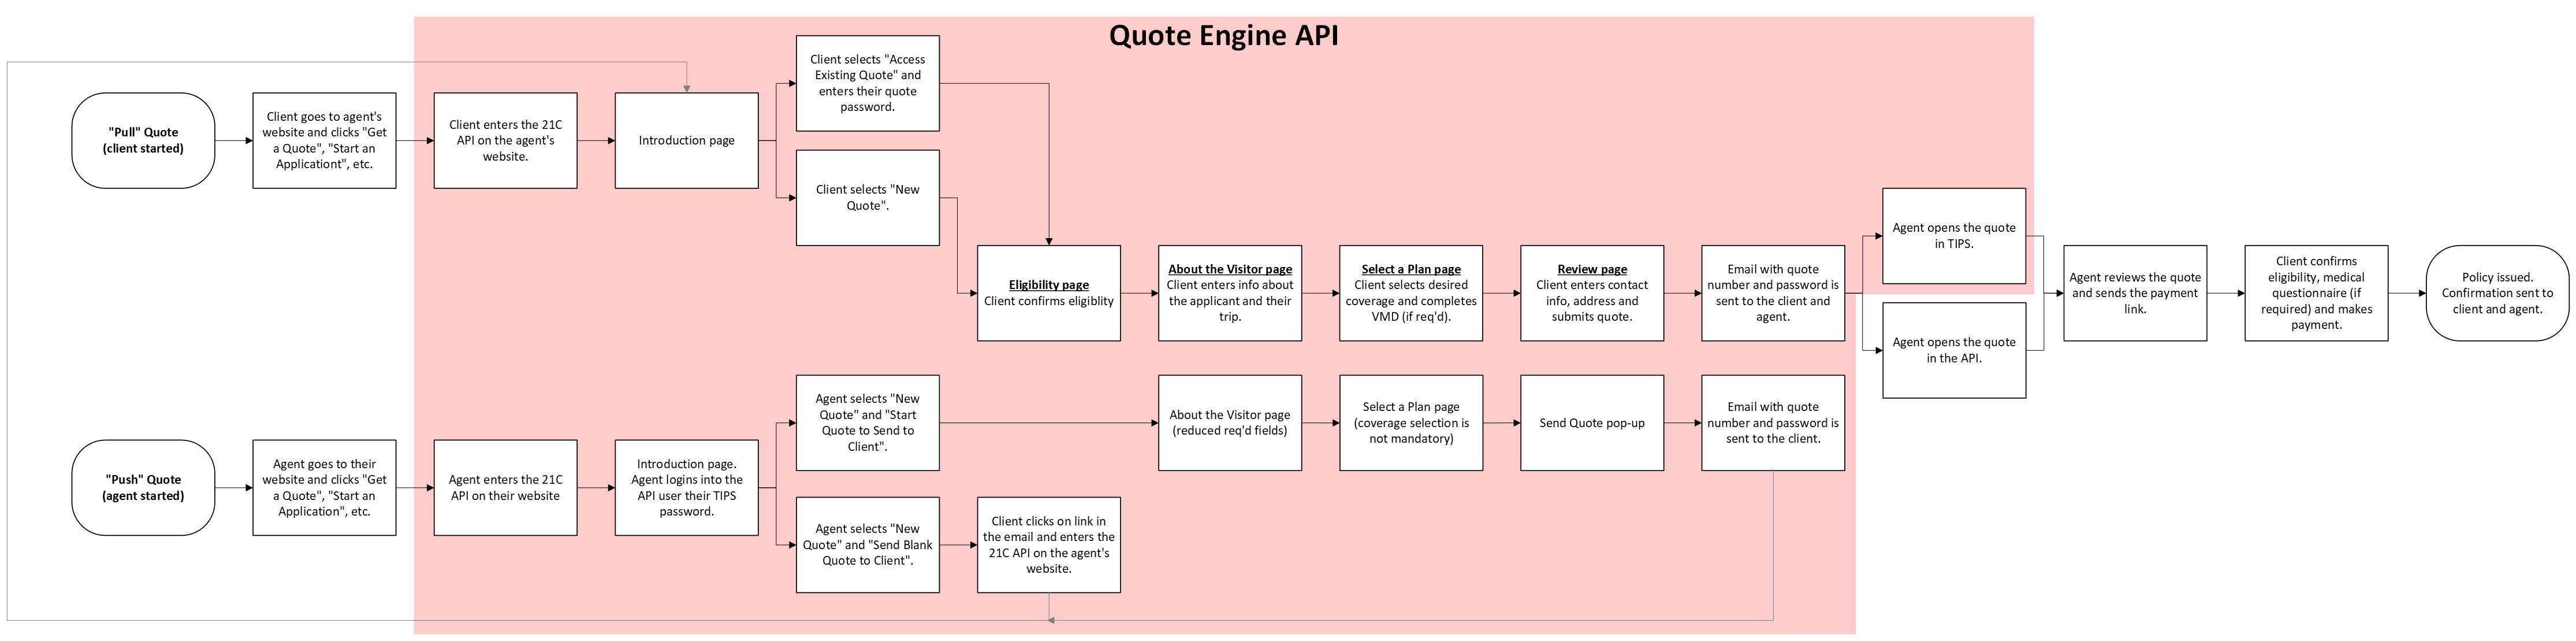Click the Introduction page box
2576x641 pixels.
click(x=686, y=140)
